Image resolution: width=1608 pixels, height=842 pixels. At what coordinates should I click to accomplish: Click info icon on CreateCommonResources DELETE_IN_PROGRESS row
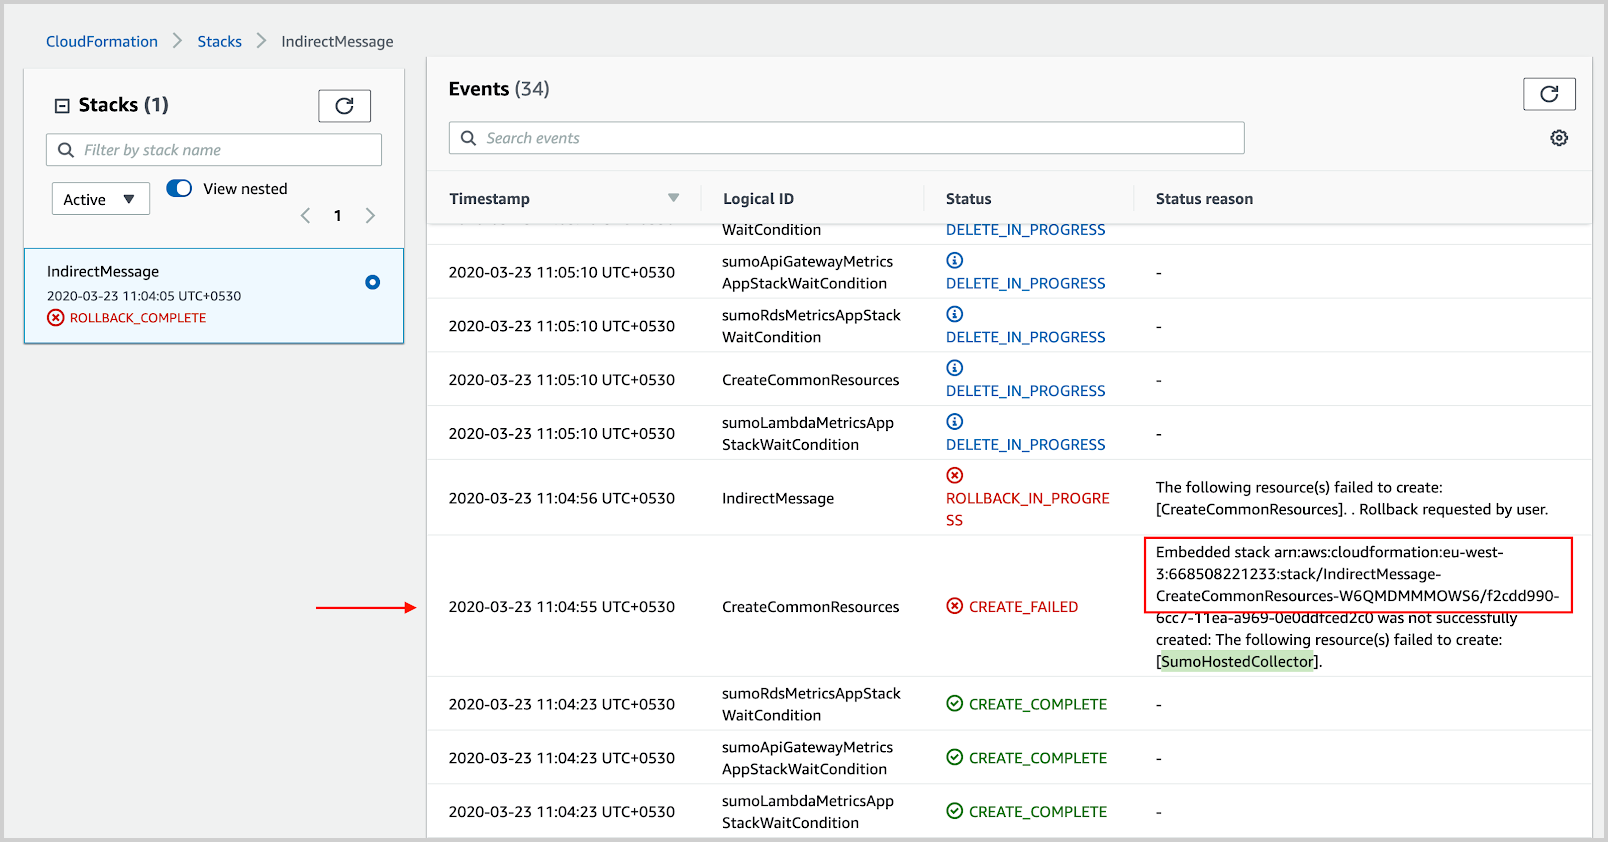click(x=954, y=368)
